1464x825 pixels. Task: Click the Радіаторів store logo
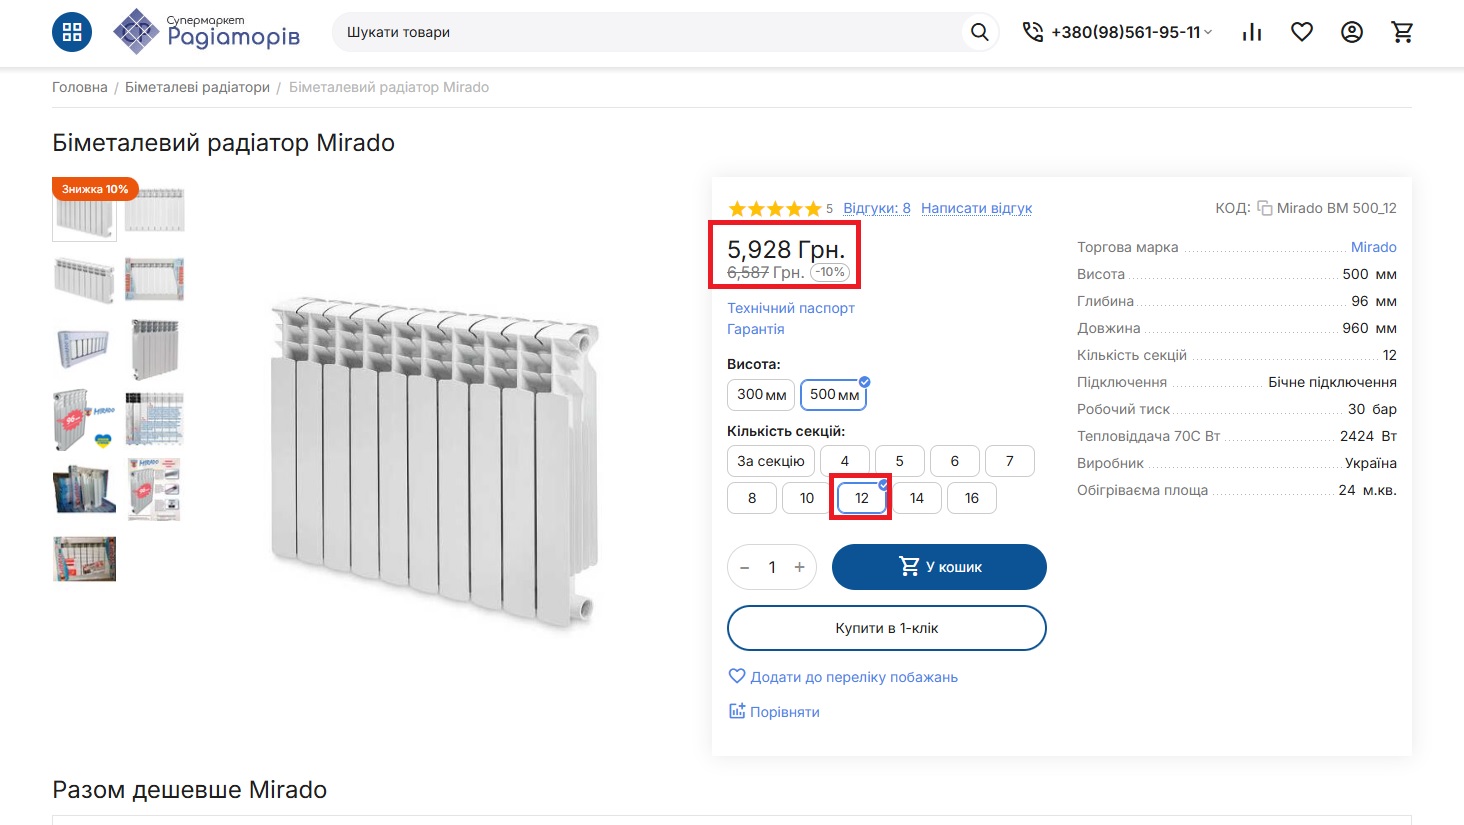pos(206,32)
